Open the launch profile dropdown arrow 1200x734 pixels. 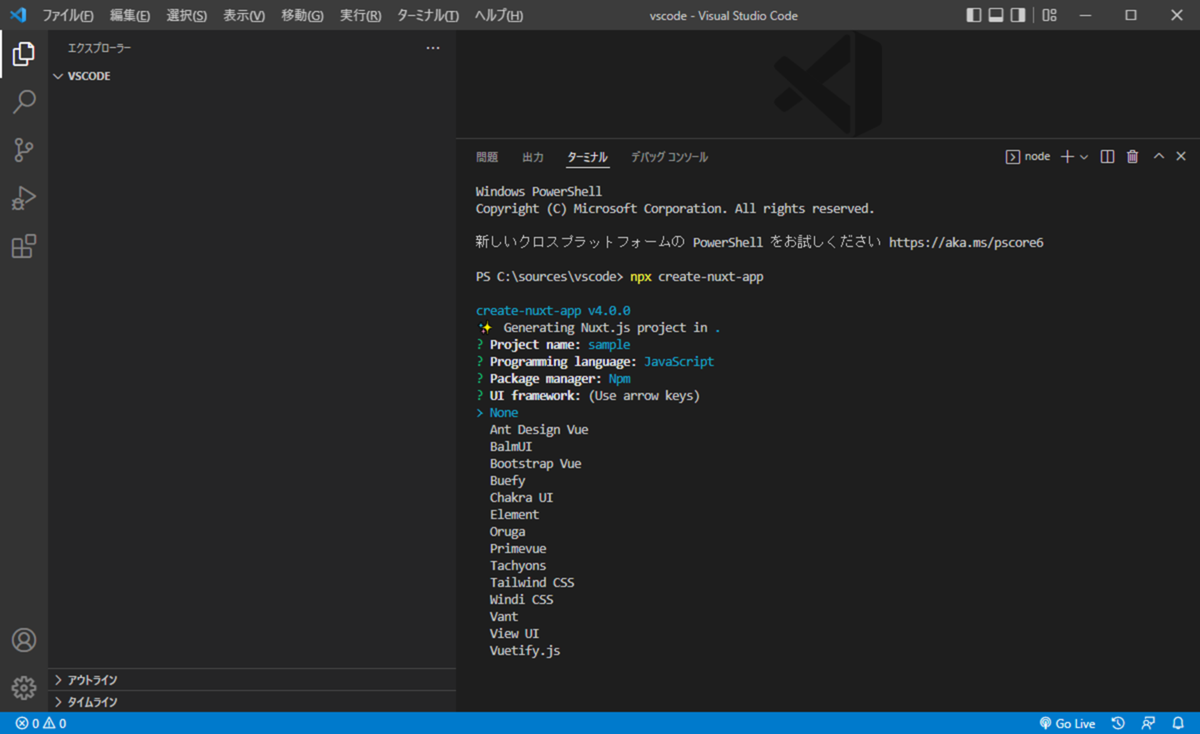pos(1084,157)
